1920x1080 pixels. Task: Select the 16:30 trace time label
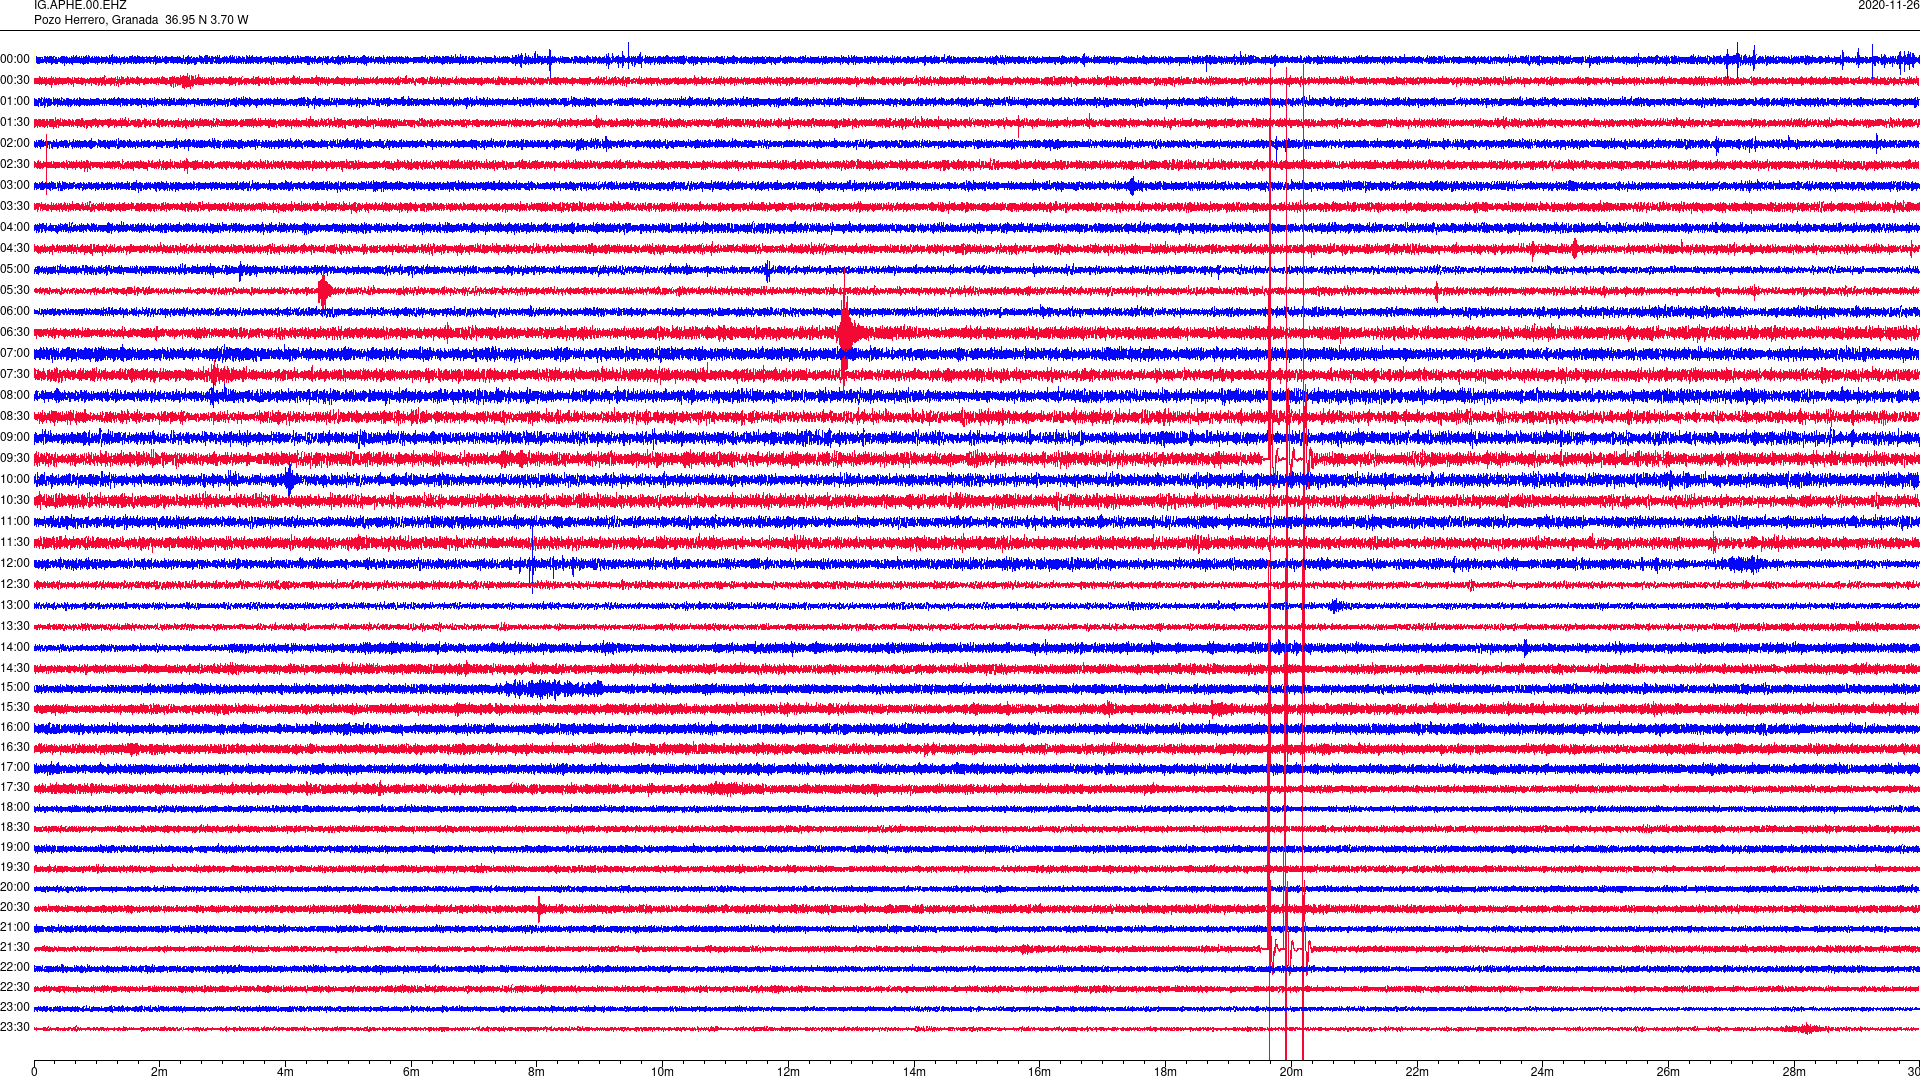point(15,747)
